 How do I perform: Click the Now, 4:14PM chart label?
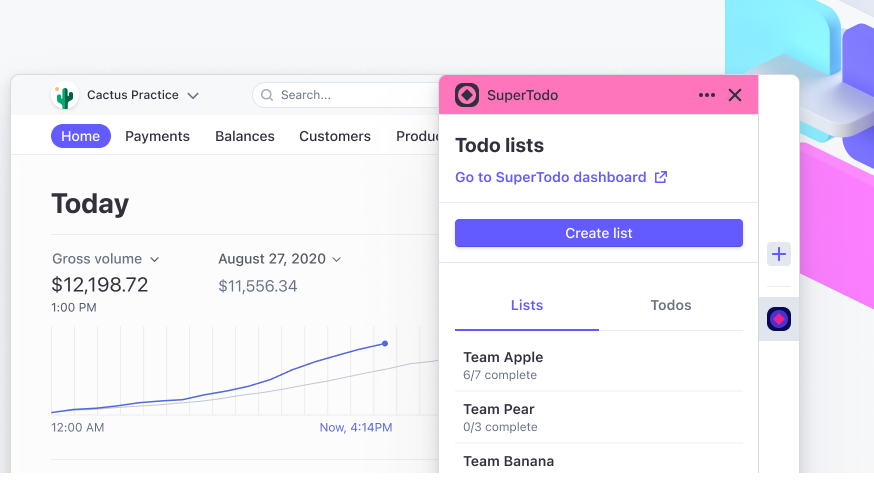tap(356, 428)
